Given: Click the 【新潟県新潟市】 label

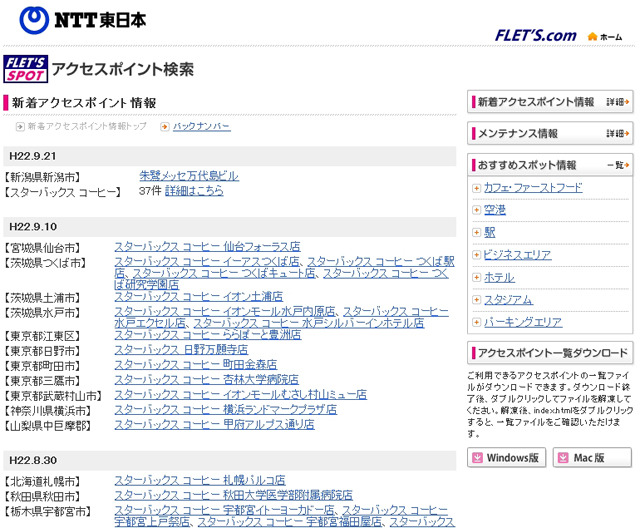Looking at the screenshot, I should click(42, 177).
